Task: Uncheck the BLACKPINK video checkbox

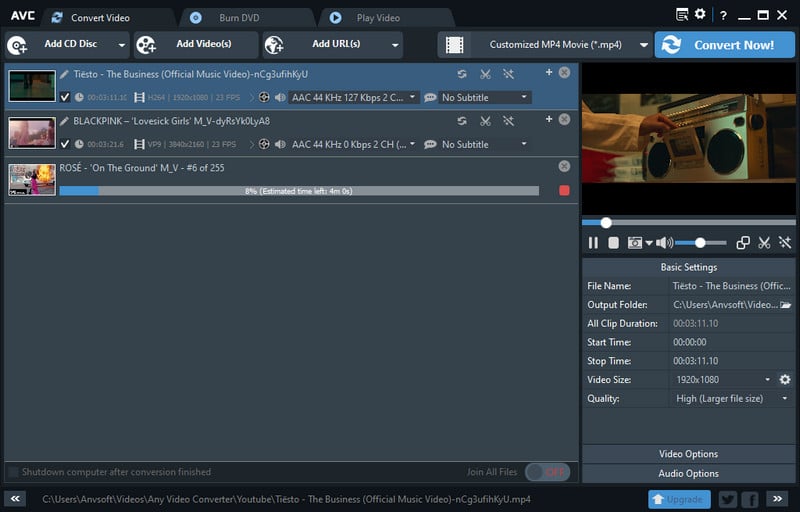Action: click(x=65, y=144)
